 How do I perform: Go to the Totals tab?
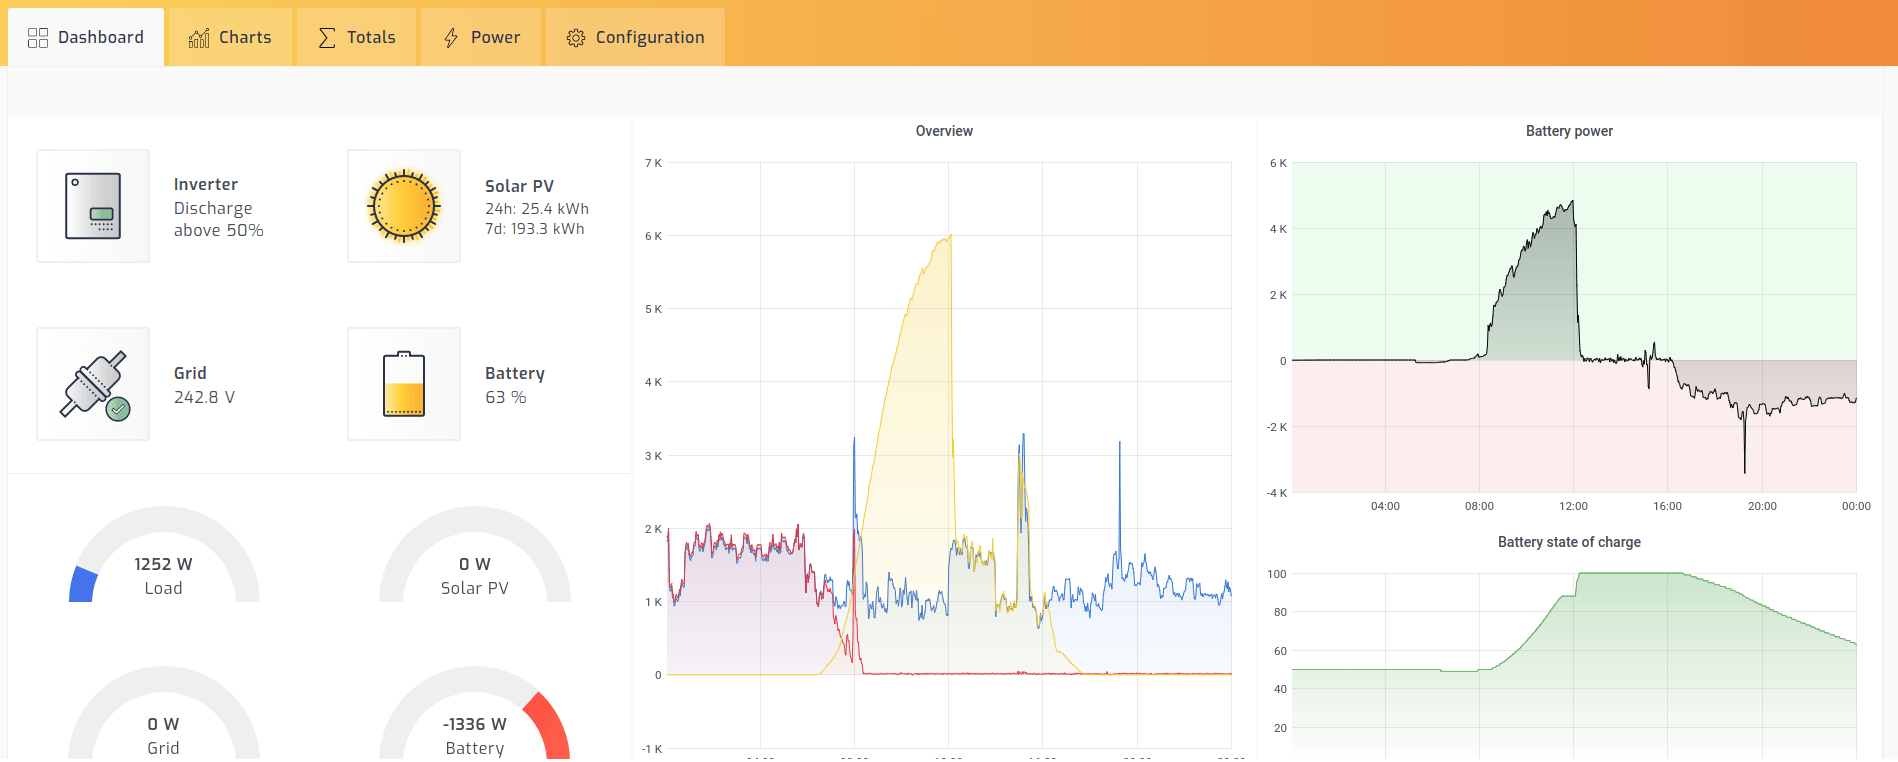pos(357,38)
